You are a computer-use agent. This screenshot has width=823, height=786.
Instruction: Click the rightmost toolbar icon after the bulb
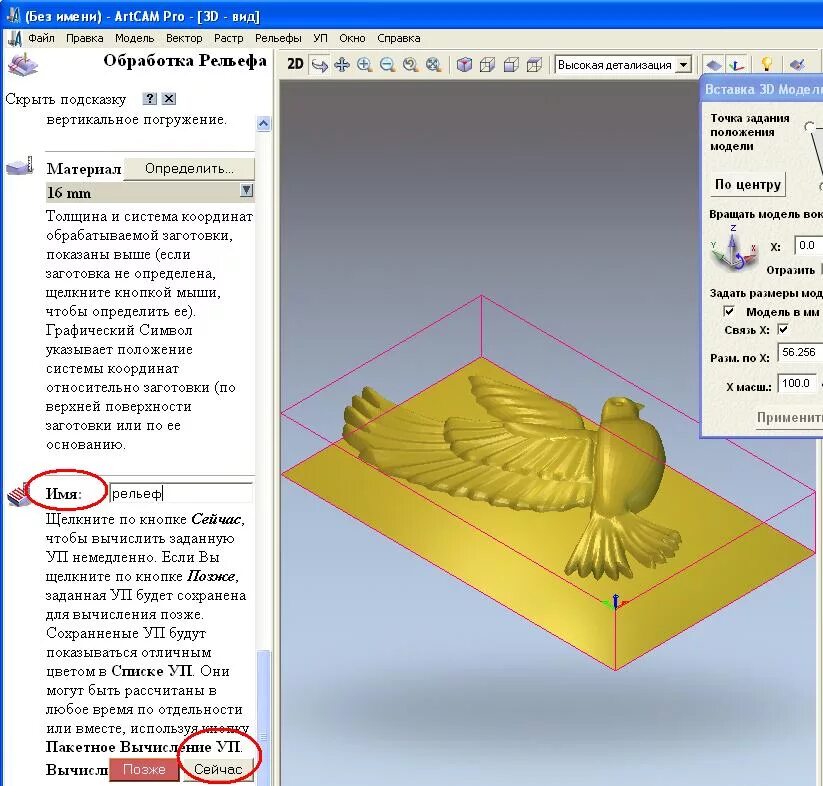(797, 65)
